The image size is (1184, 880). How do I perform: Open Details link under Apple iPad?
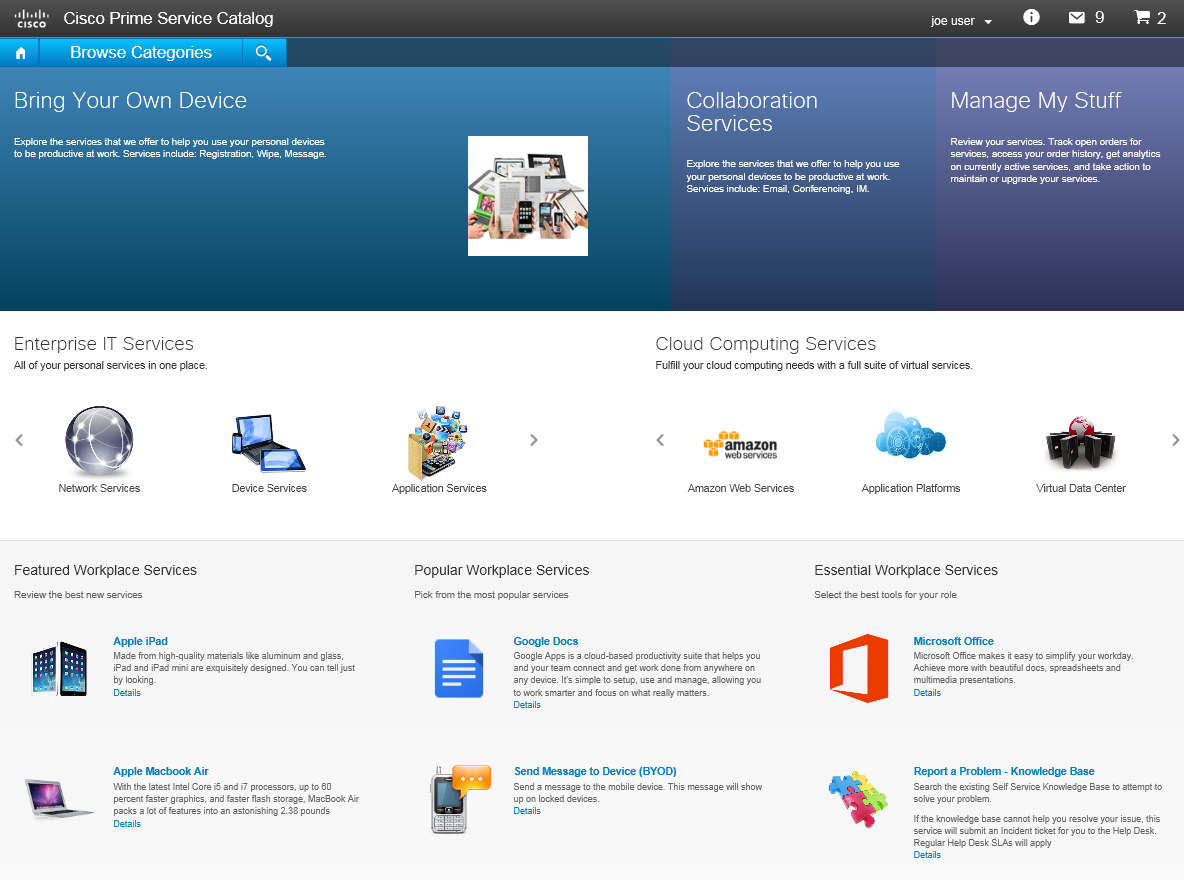(126, 692)
